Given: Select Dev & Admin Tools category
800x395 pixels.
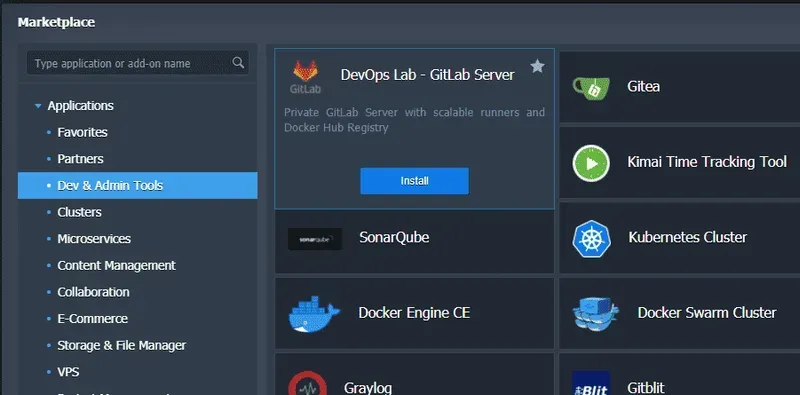Looking at the screenshot, I should click(138, 185).
